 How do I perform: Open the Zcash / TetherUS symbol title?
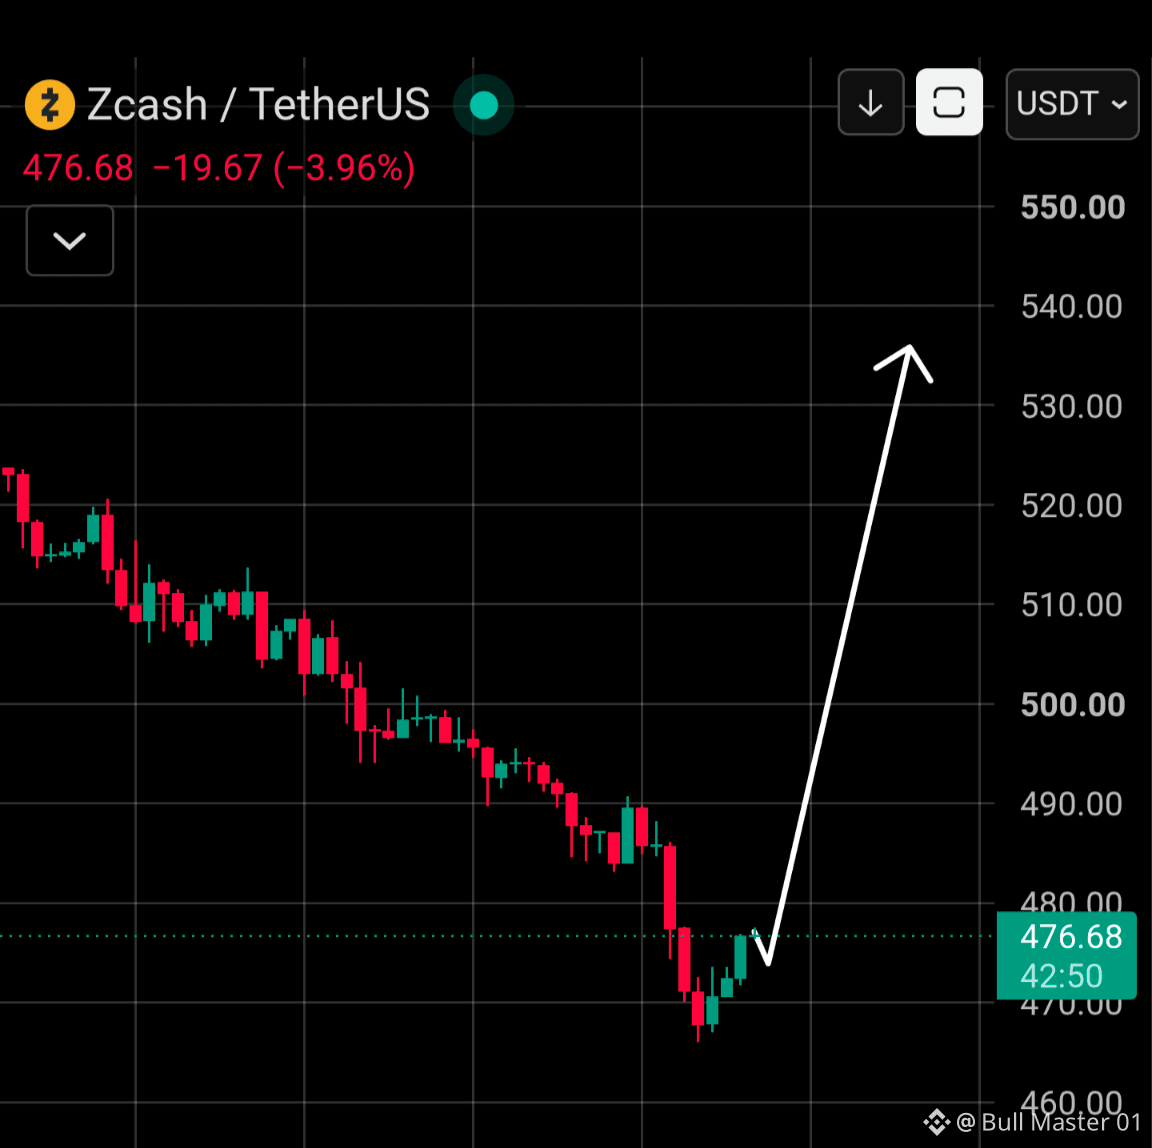point(258,104)
